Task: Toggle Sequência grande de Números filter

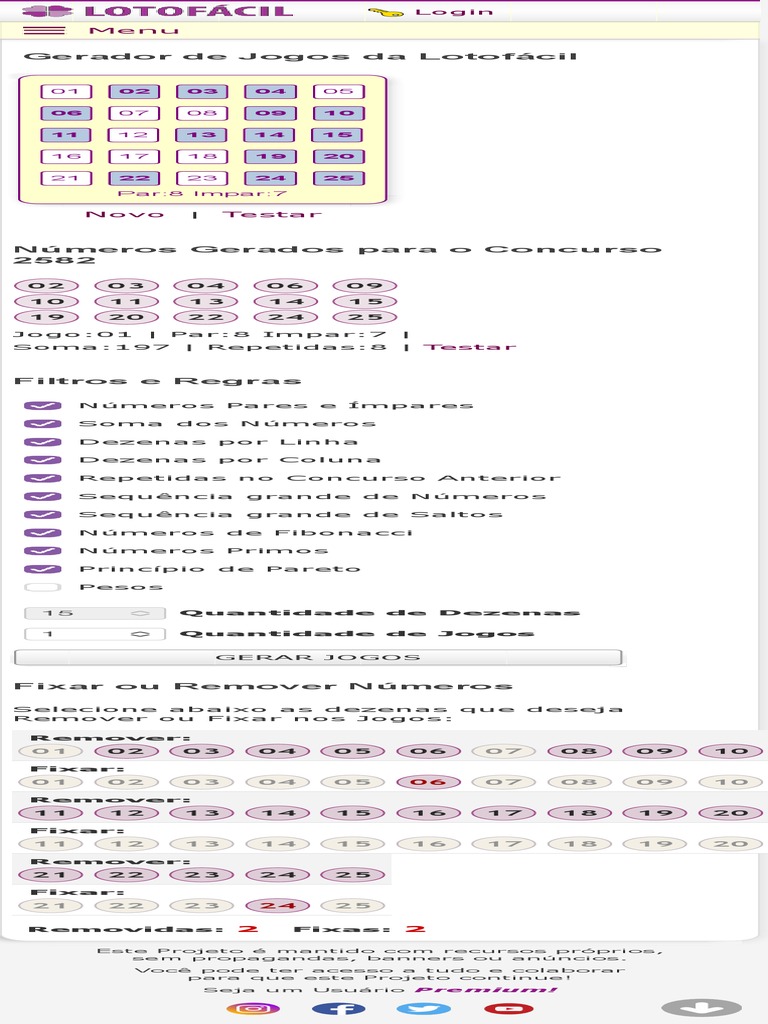Action: pos(42,496)
